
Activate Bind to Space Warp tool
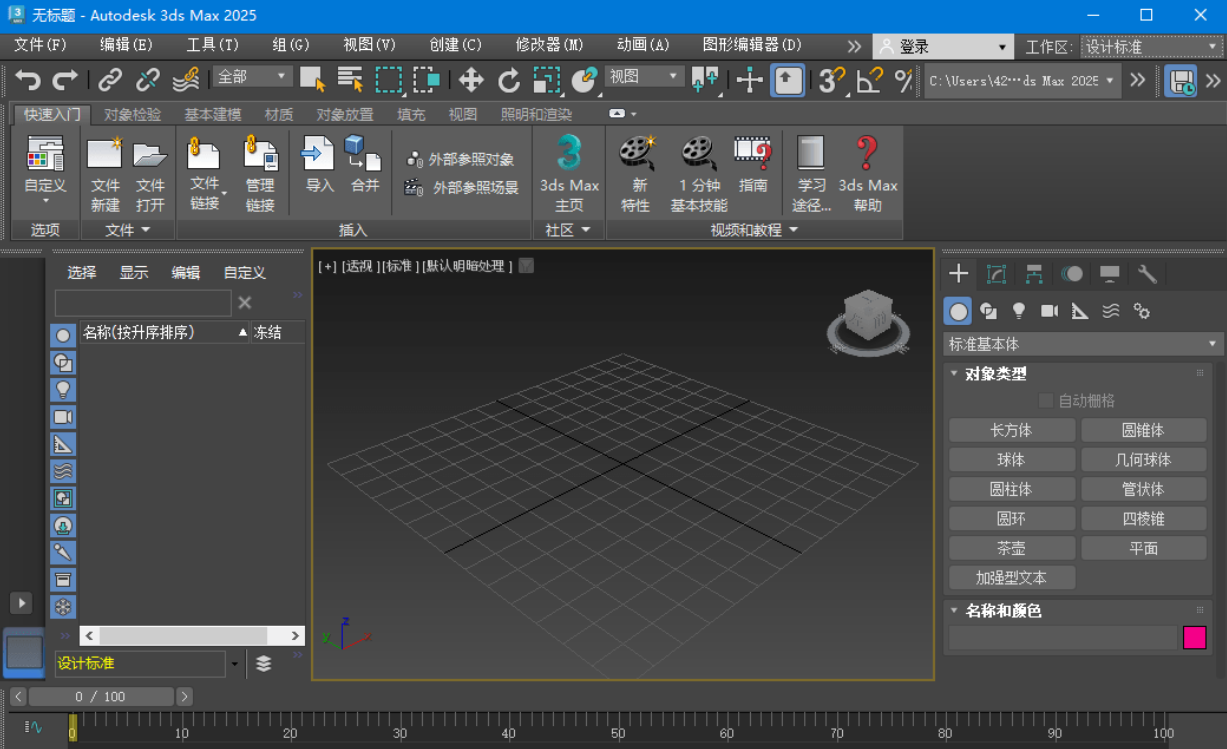pyautogui.click(x=185, y=80)
